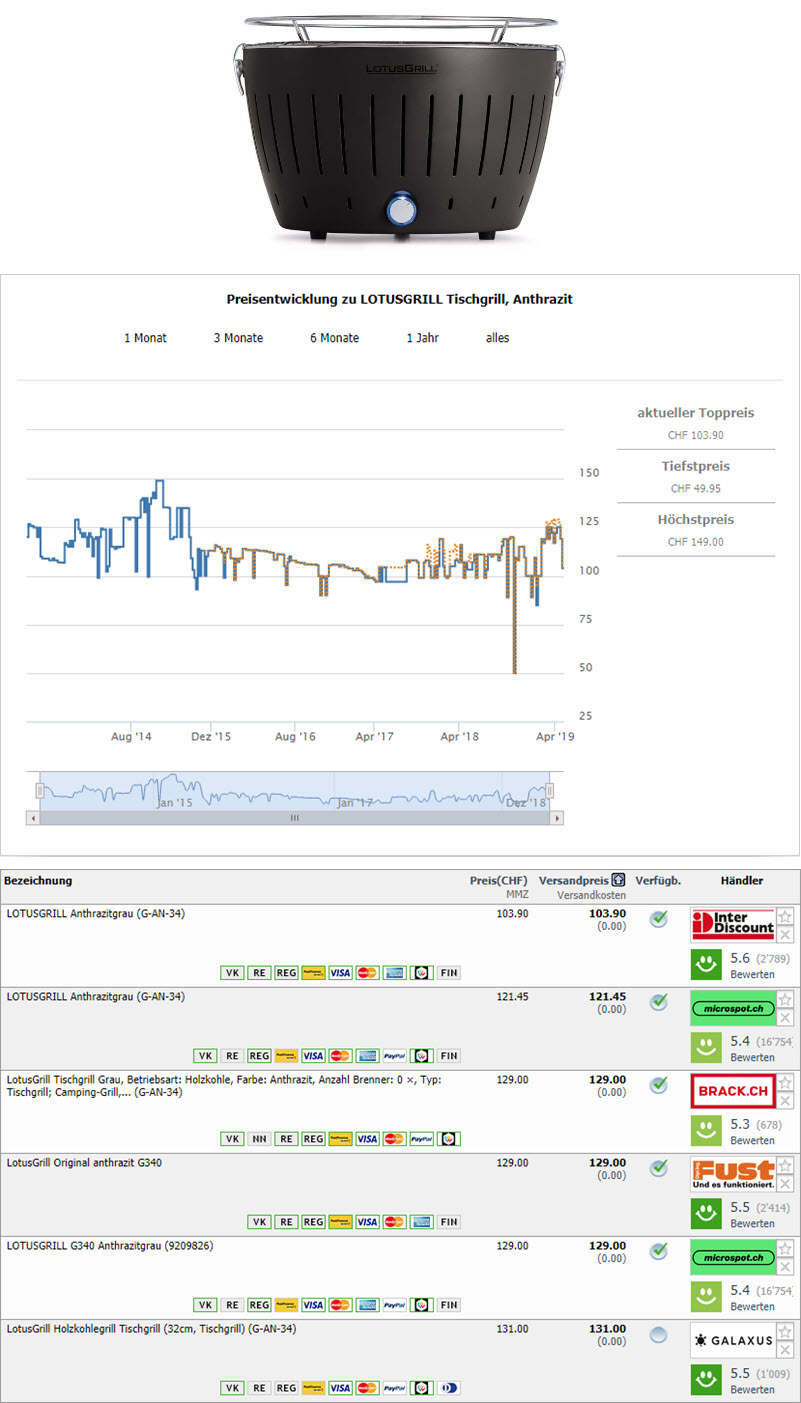This screenshot has height=1403, width=801.
Task: Toggle favorite star for Galaxus offer
Action: point(786,1332)
